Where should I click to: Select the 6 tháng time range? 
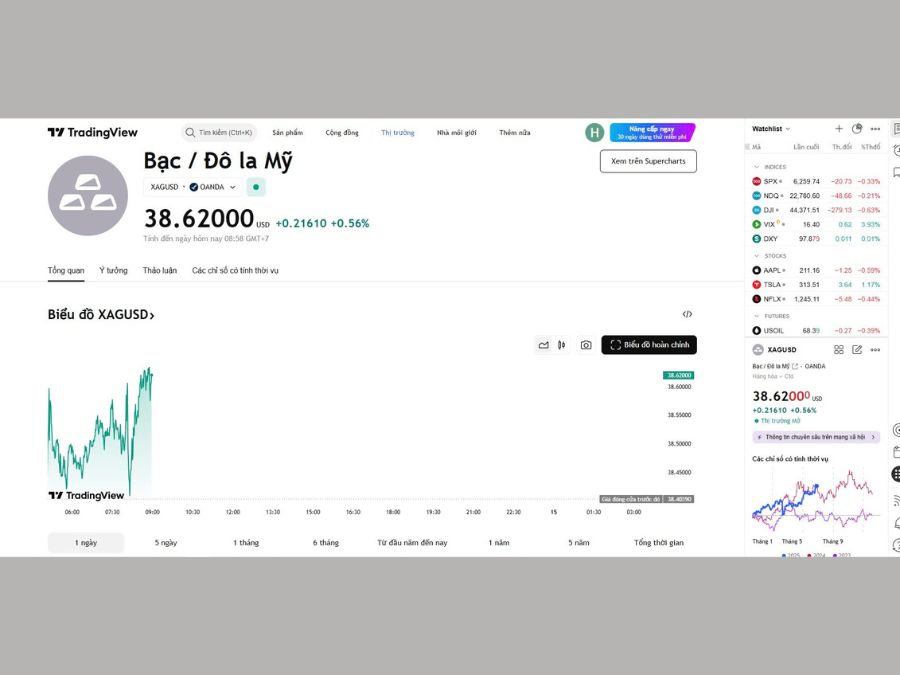tap(325, 542)
